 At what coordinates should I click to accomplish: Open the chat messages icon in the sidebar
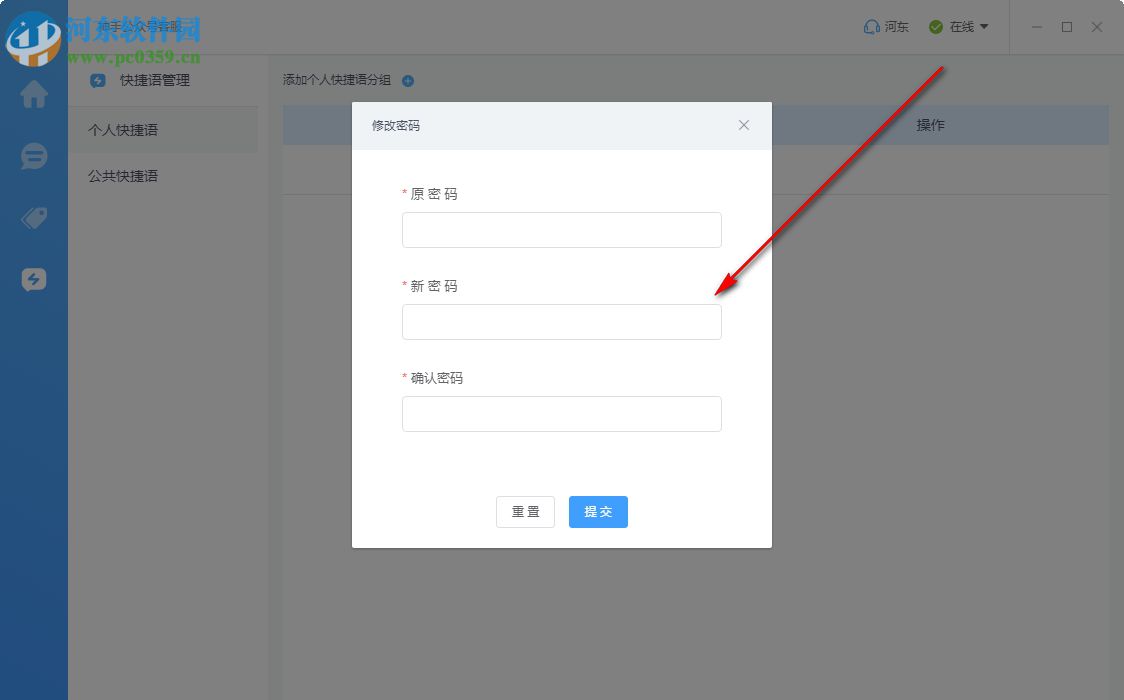click(34, 156)
